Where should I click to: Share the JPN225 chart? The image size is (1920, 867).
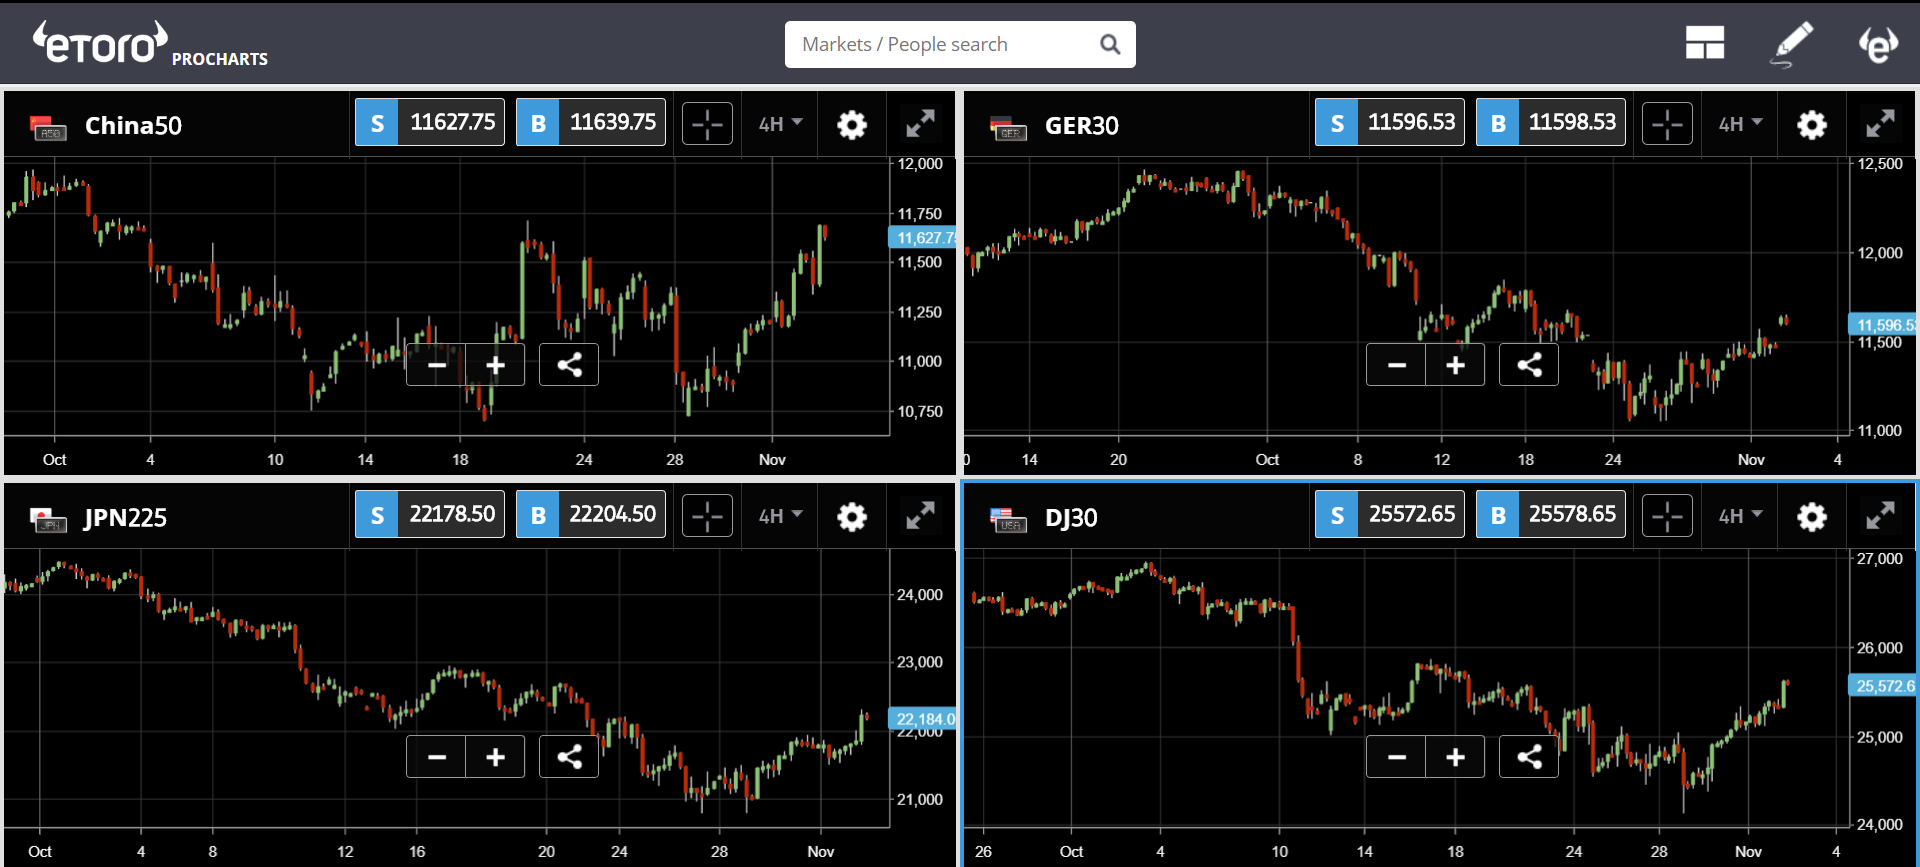[569, 757]
